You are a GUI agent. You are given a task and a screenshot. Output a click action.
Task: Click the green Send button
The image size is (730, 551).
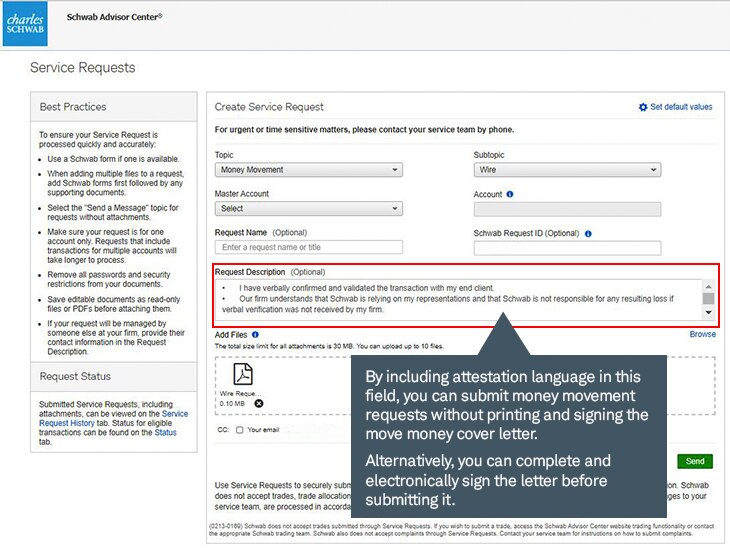pyautogui.click(x=695, y=461)
